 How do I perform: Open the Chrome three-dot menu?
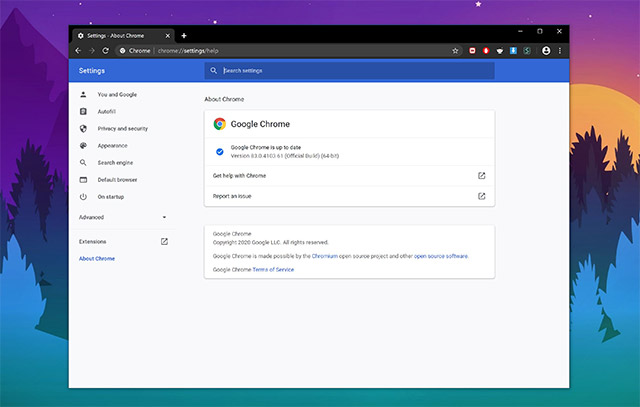pos(560,50)
